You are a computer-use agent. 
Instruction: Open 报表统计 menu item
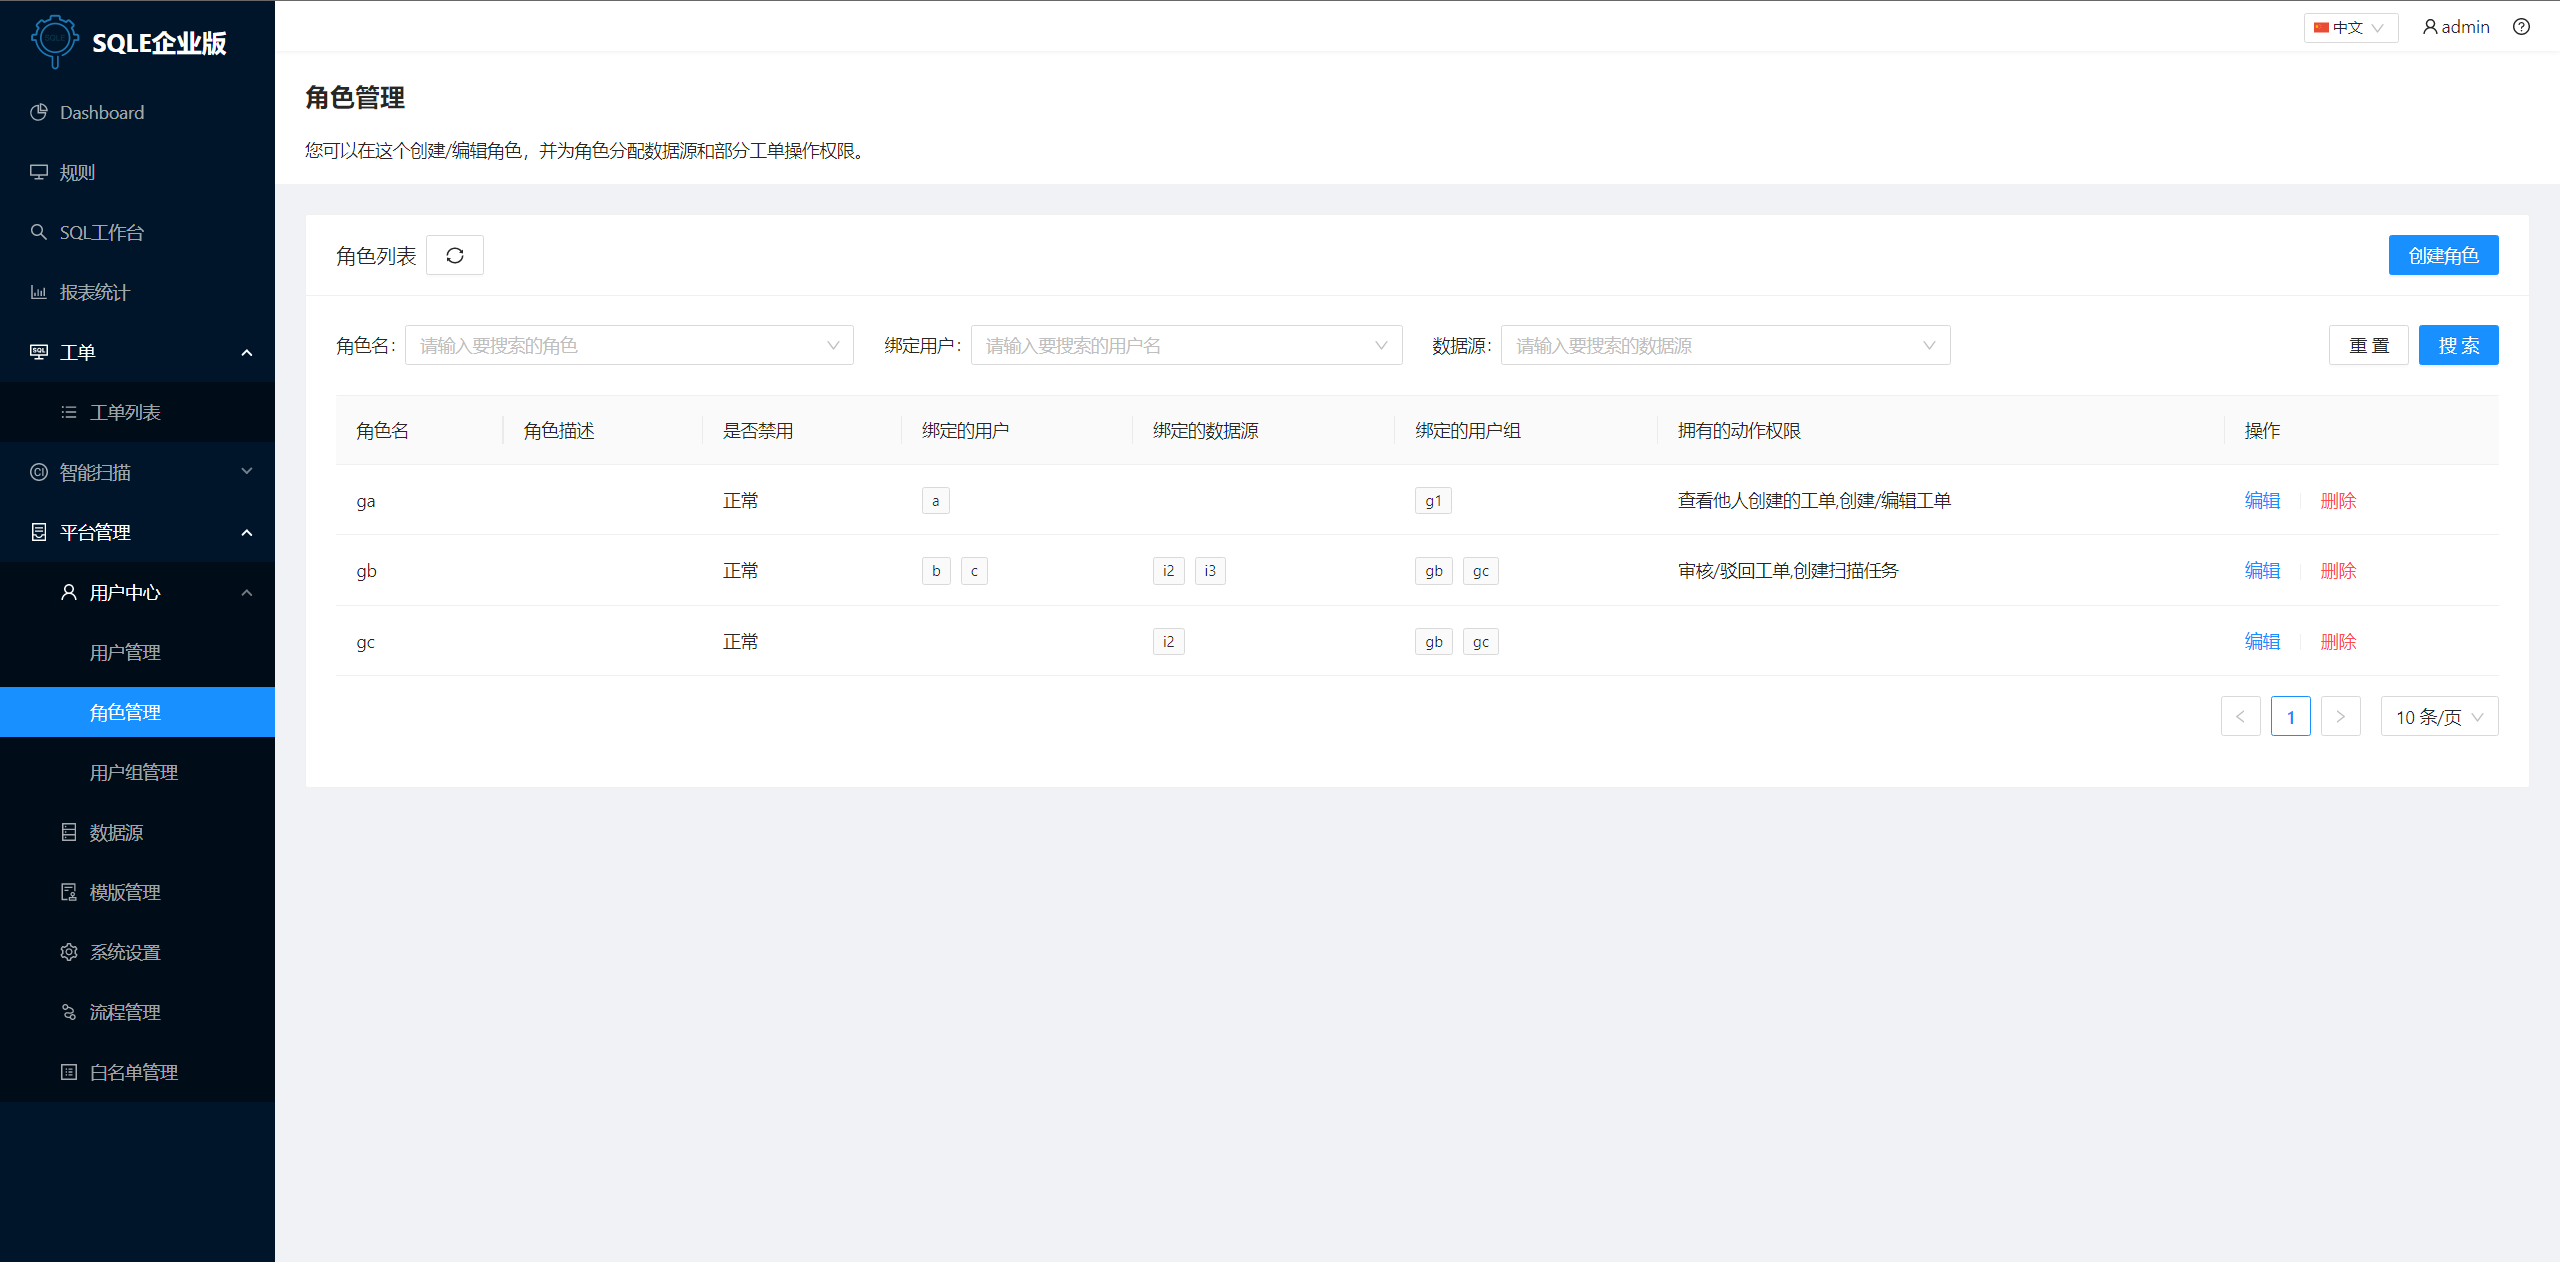pos(137,292)
